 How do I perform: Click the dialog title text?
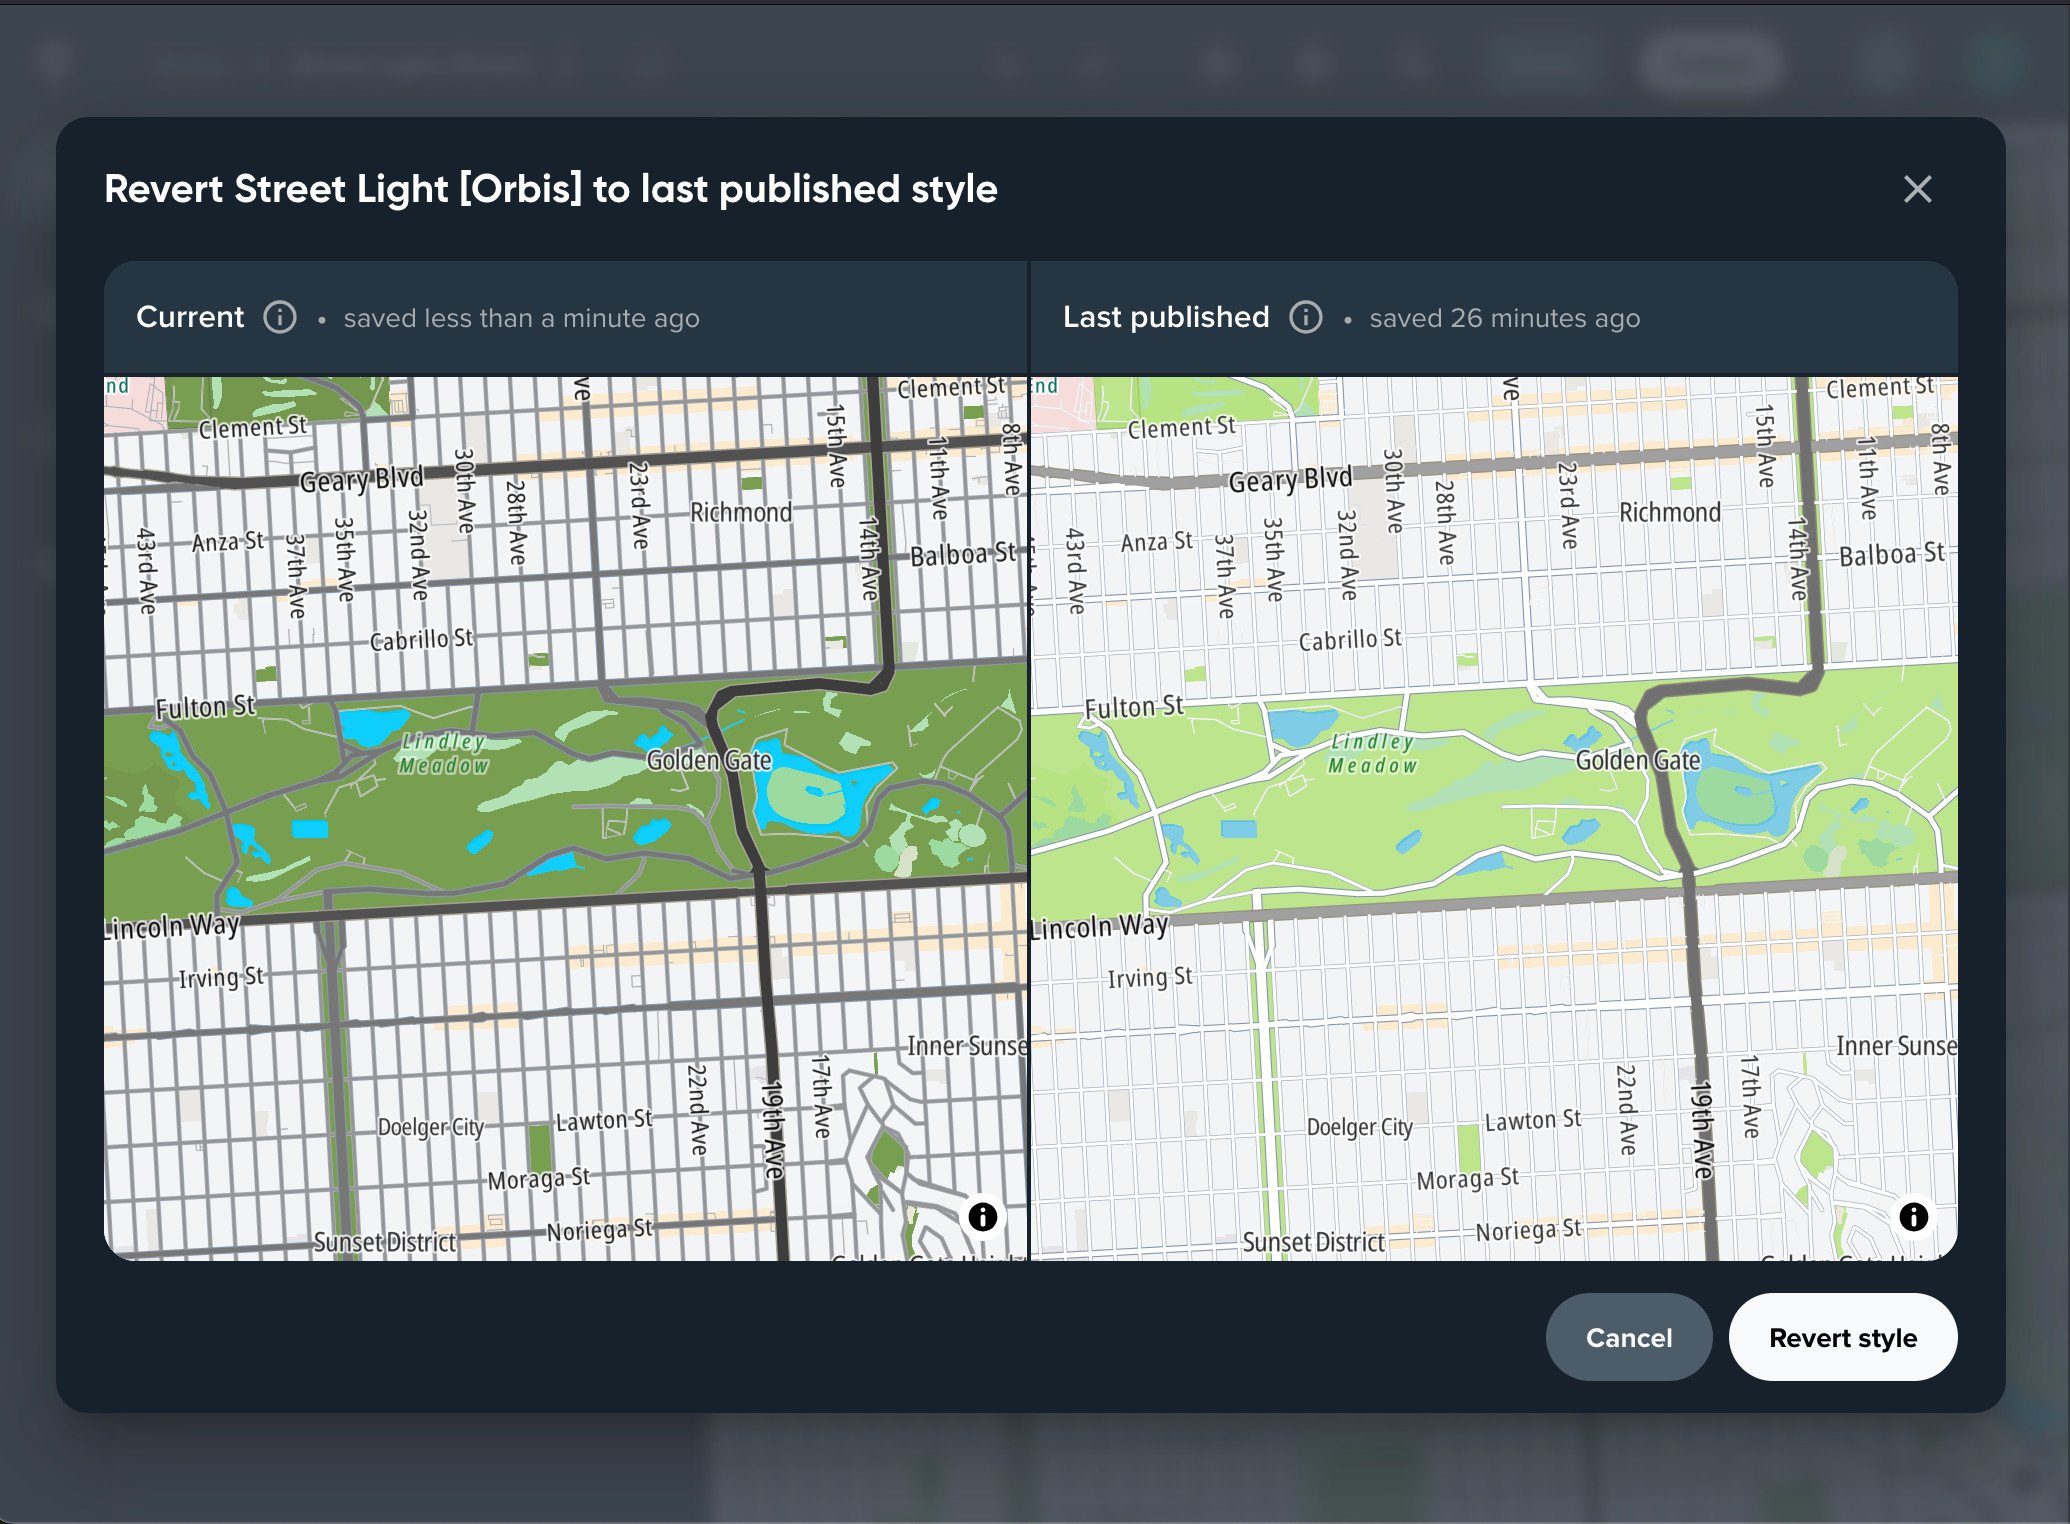tap(550, 189)
